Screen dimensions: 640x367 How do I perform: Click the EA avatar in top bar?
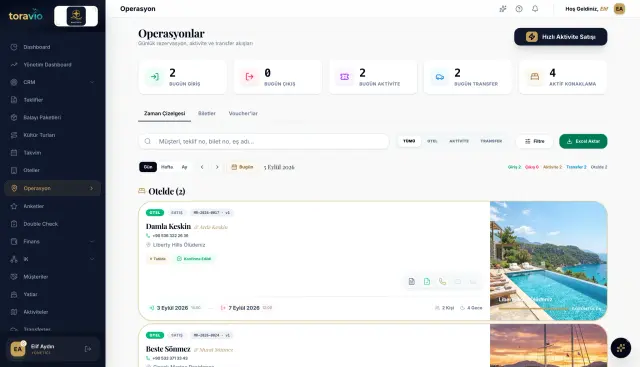(x=619, y=9)
